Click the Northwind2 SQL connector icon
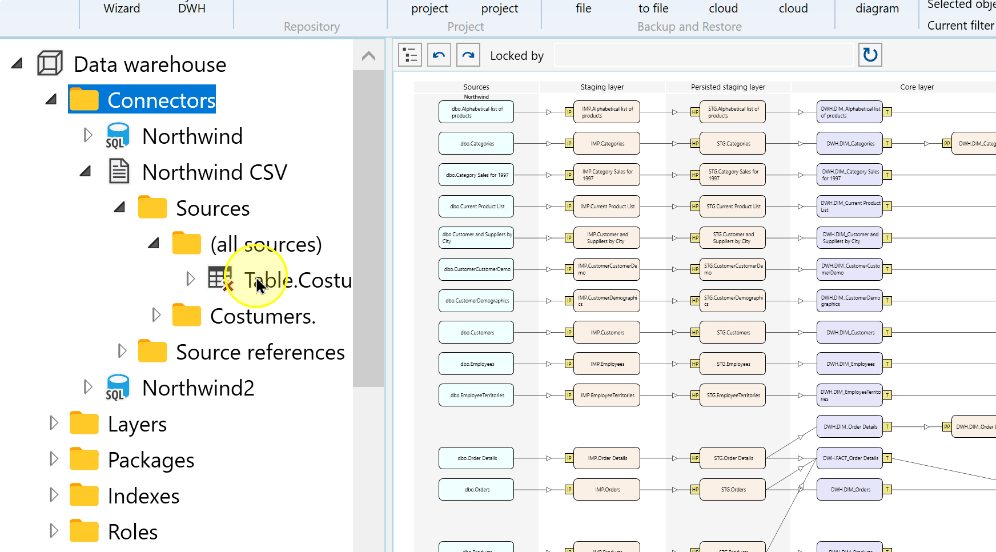 [118, 387]
